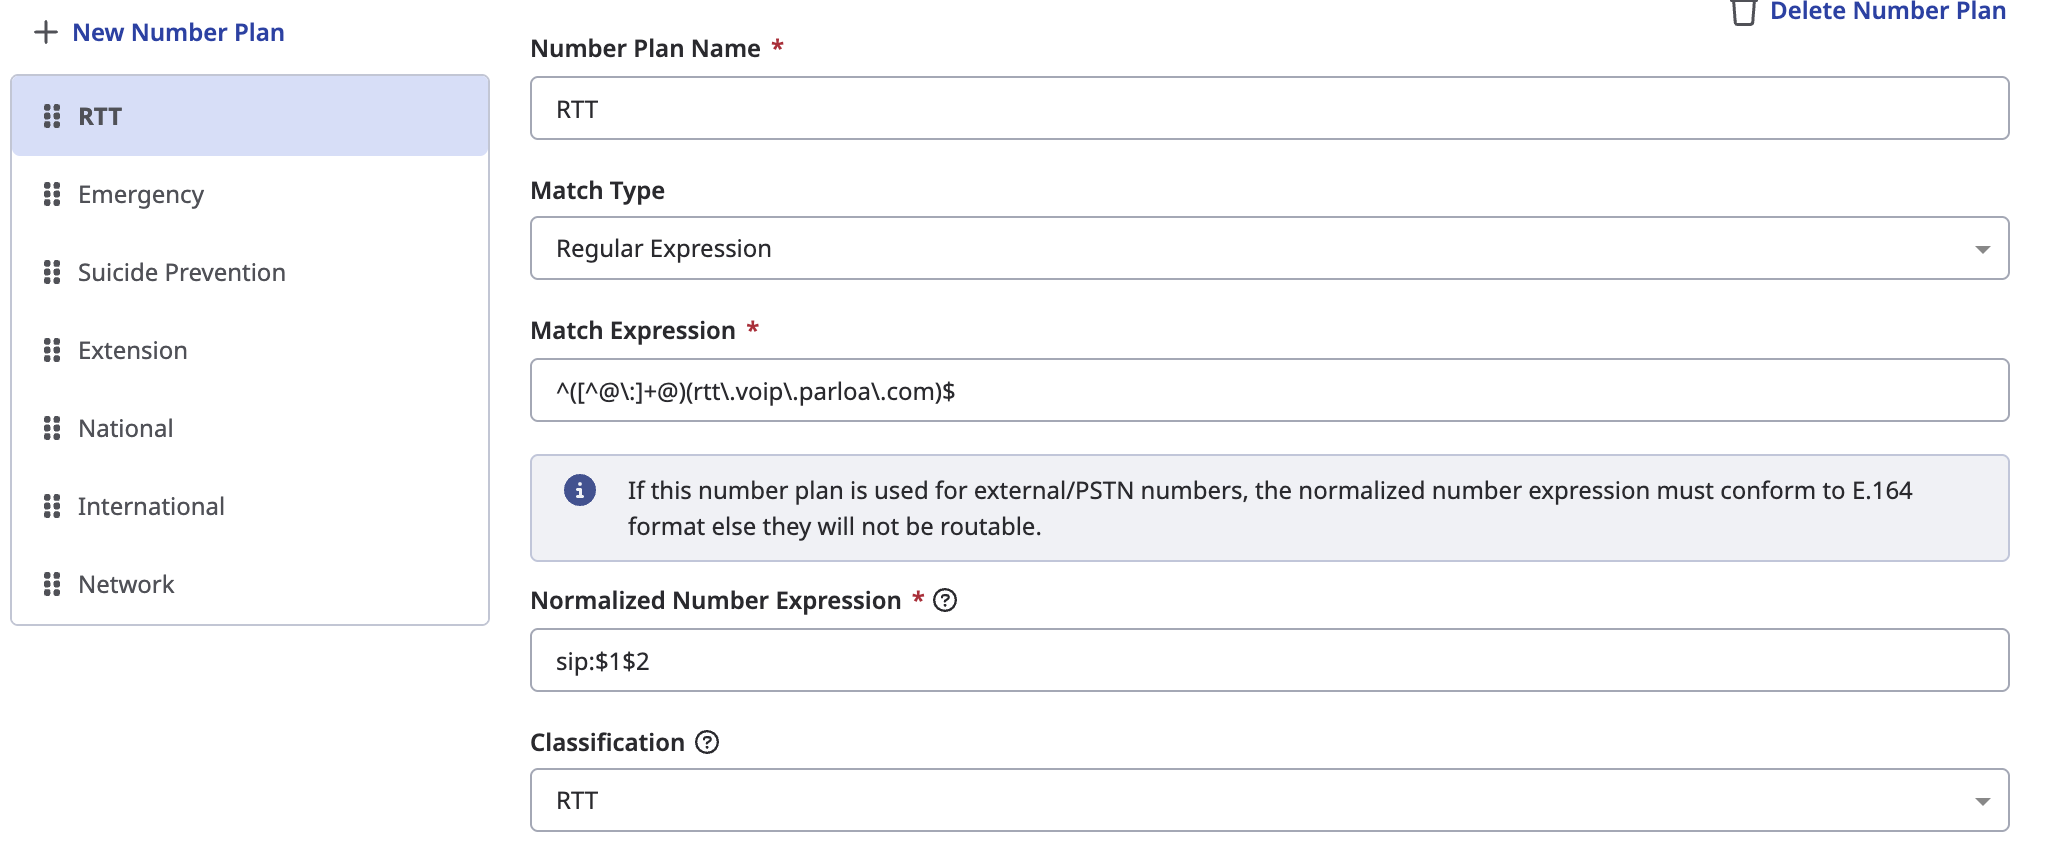
Task: Click drag handle icon next to Network
Action: coord(52,584)
